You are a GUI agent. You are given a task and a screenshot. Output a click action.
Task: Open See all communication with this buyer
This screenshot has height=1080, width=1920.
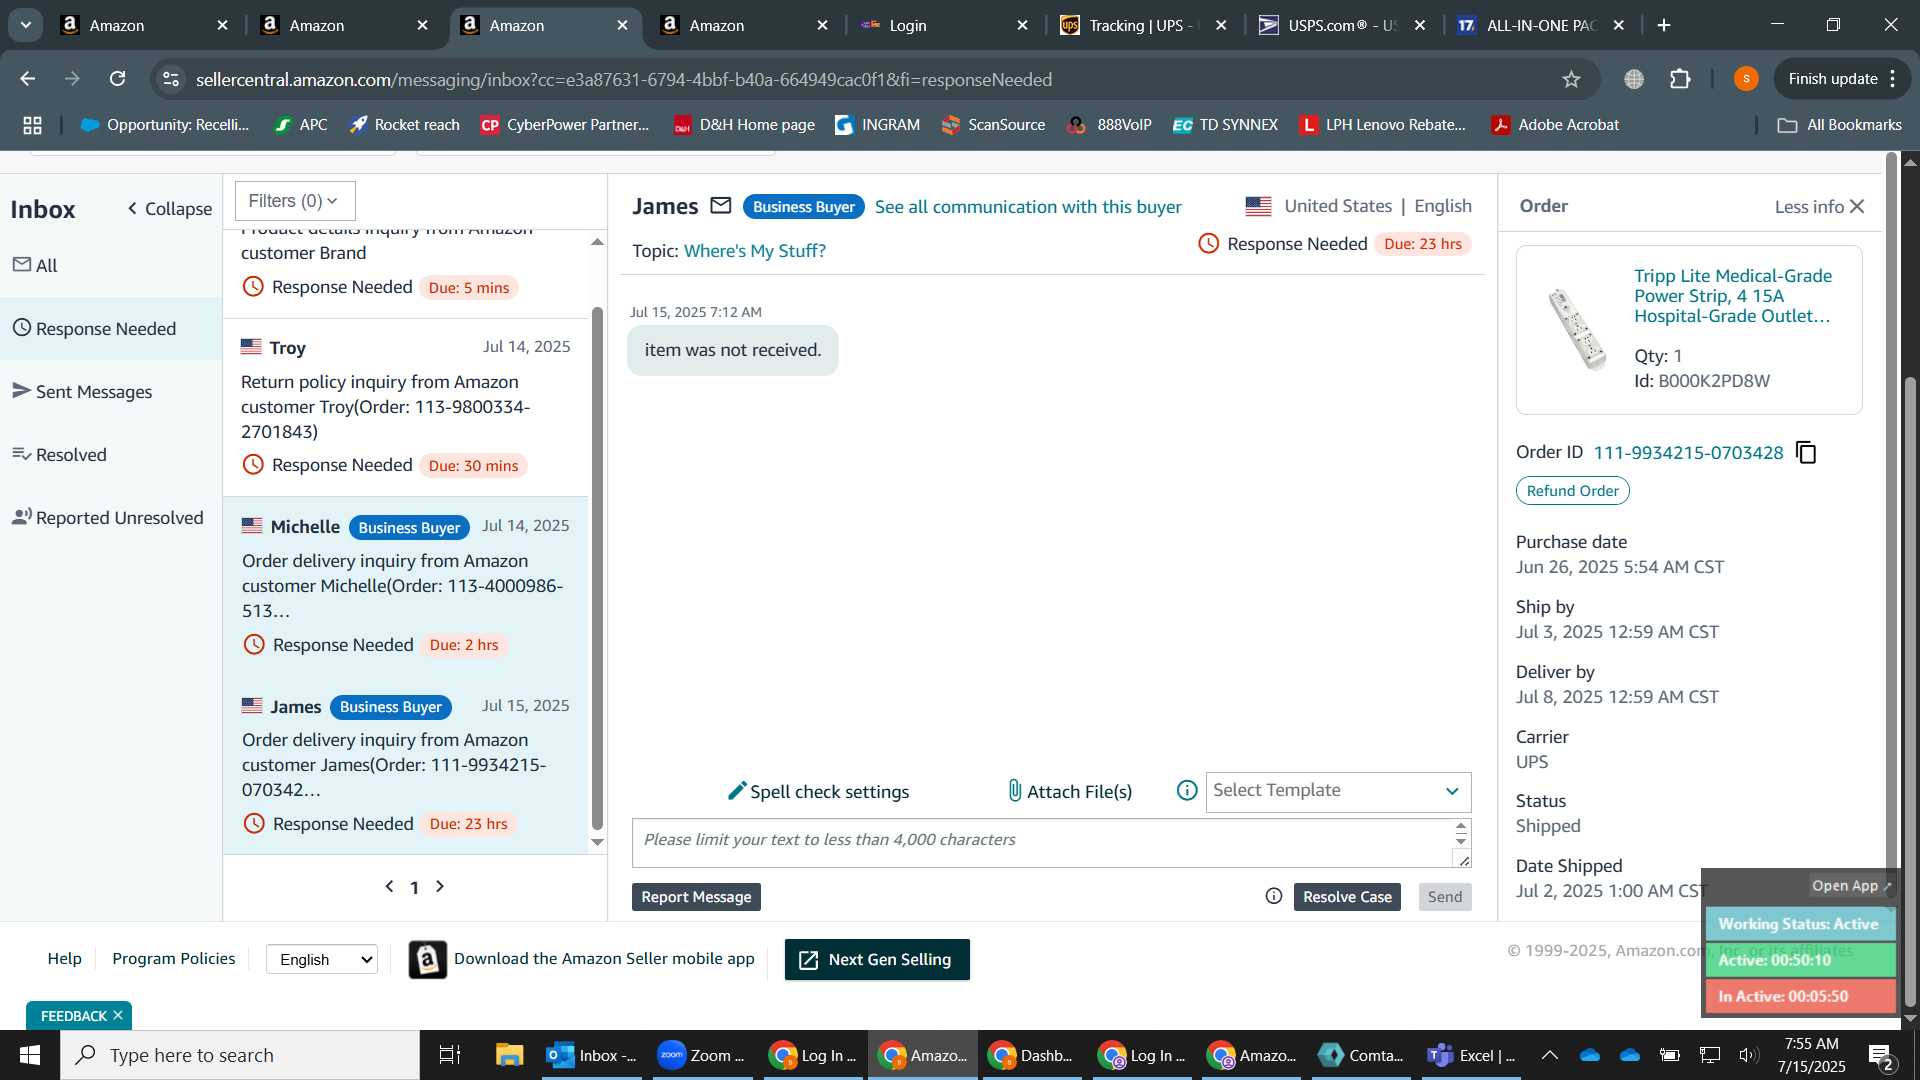coord(1028,206)
